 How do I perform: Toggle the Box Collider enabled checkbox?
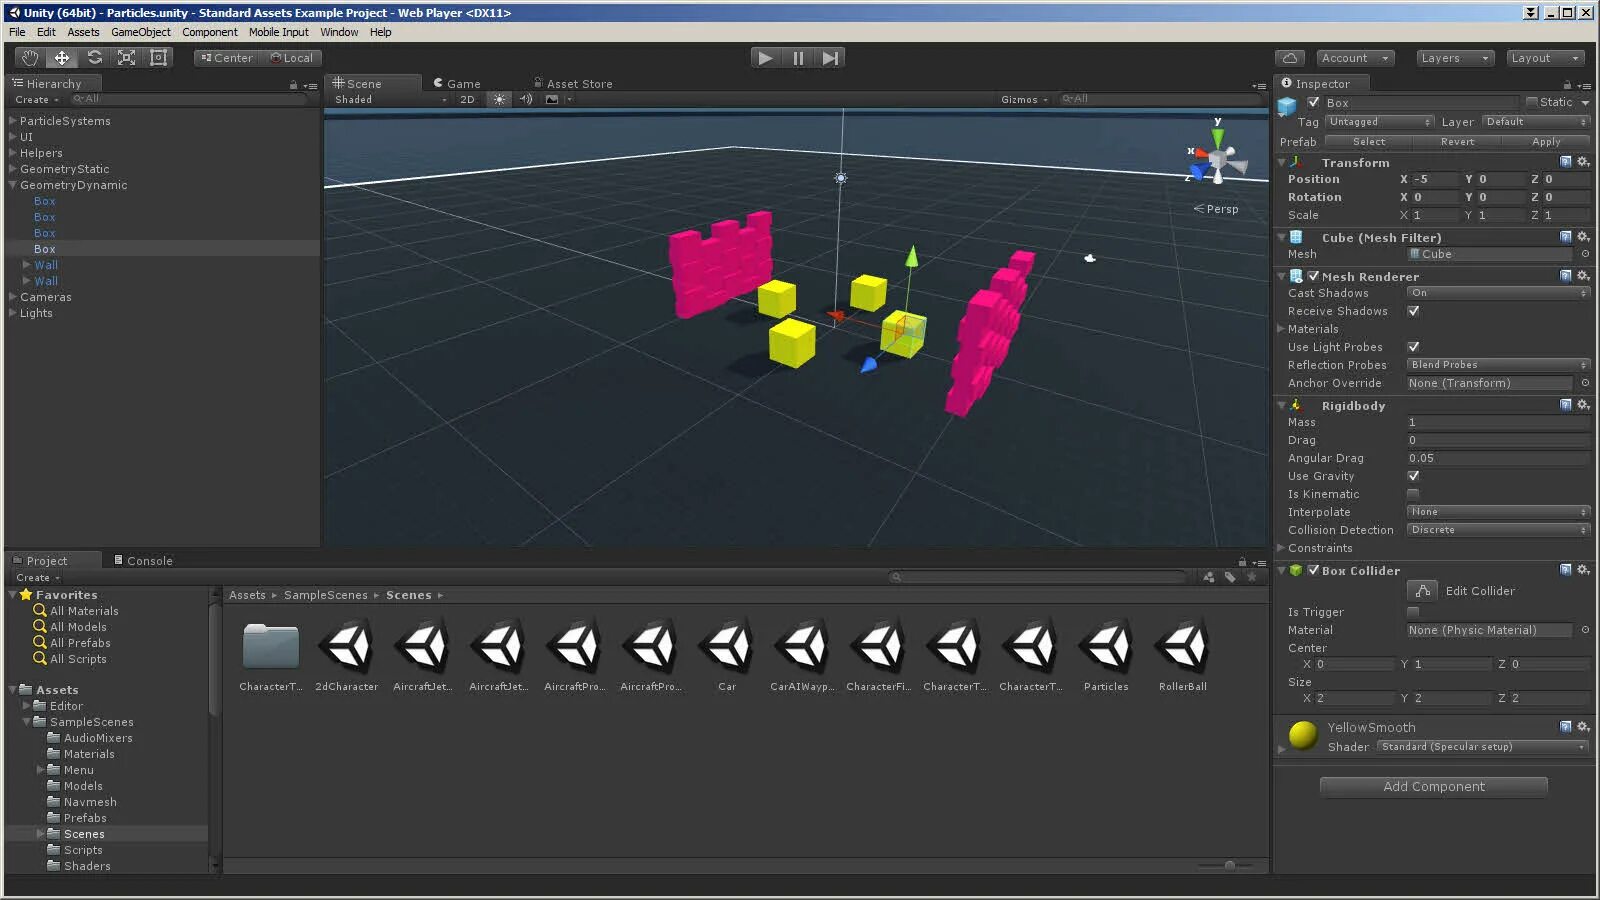click(1313, 570)
